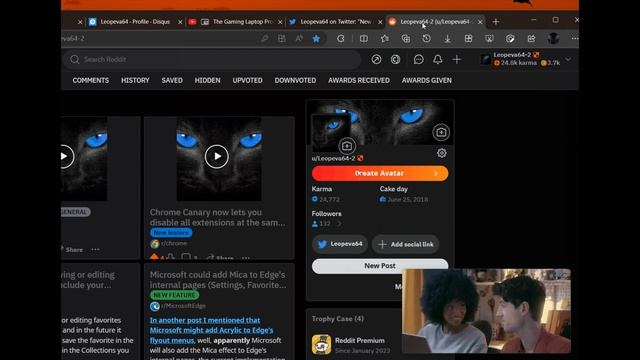Open Edge Settings and more menu

click(575, 38)
